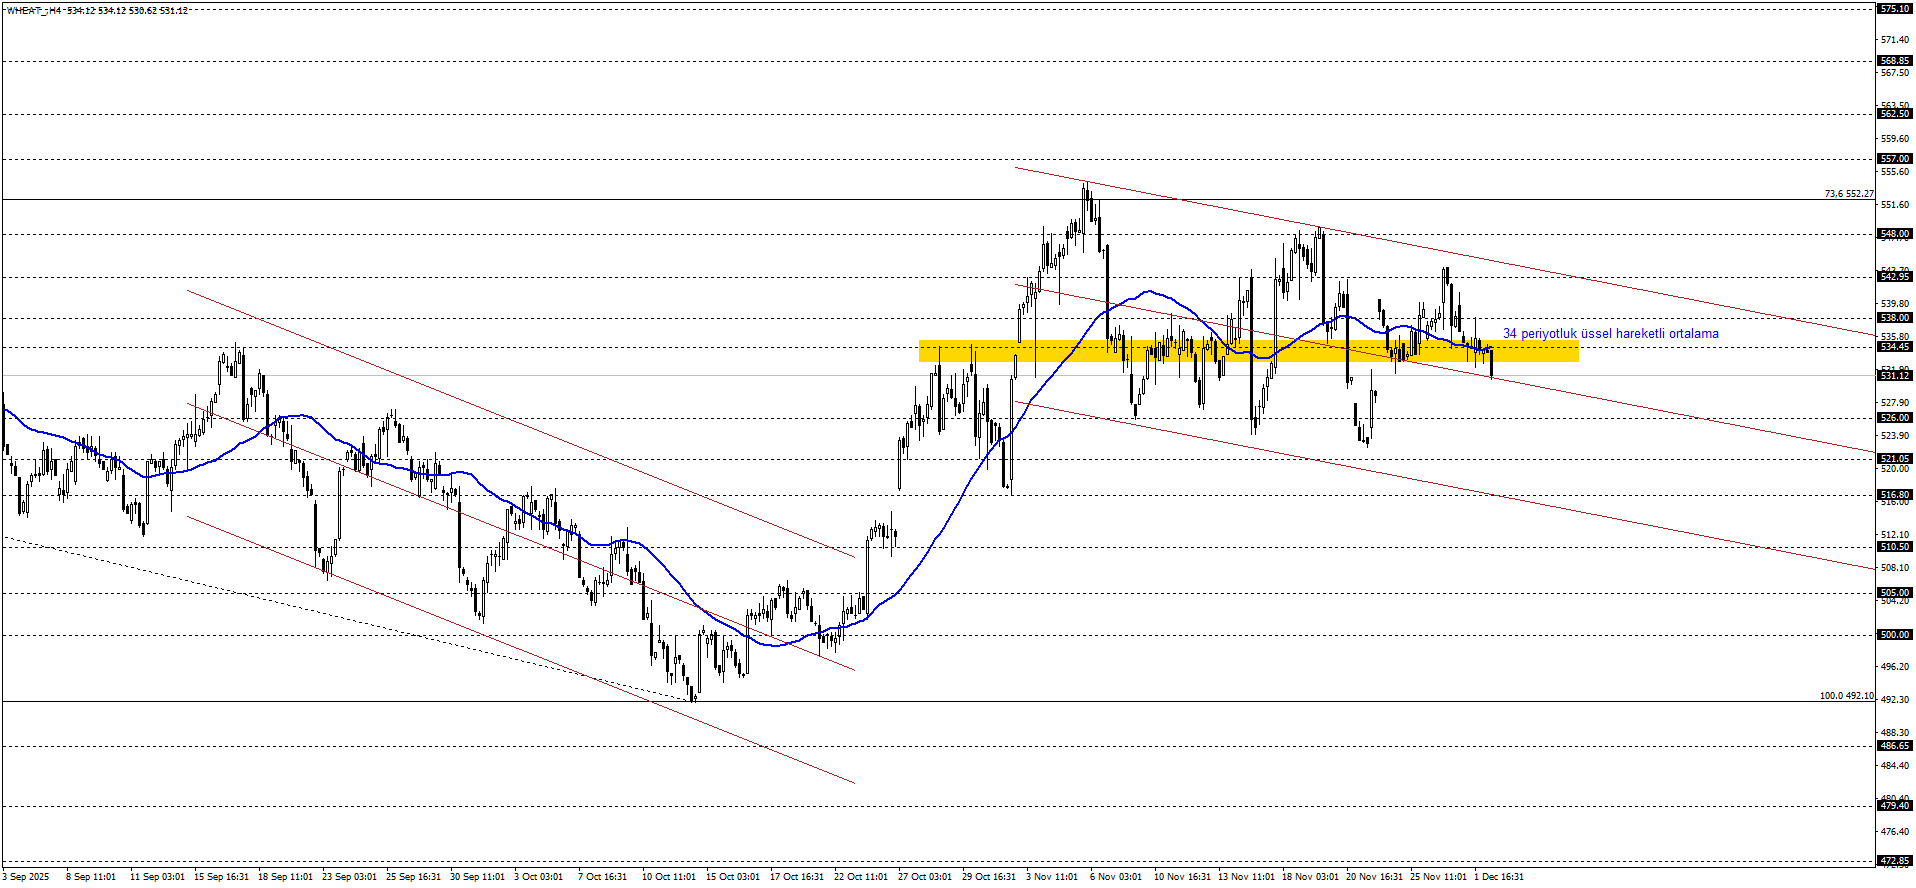Select the yellow highlighted price zone rectangle
1916x888 pixels.
point(1248,351)
